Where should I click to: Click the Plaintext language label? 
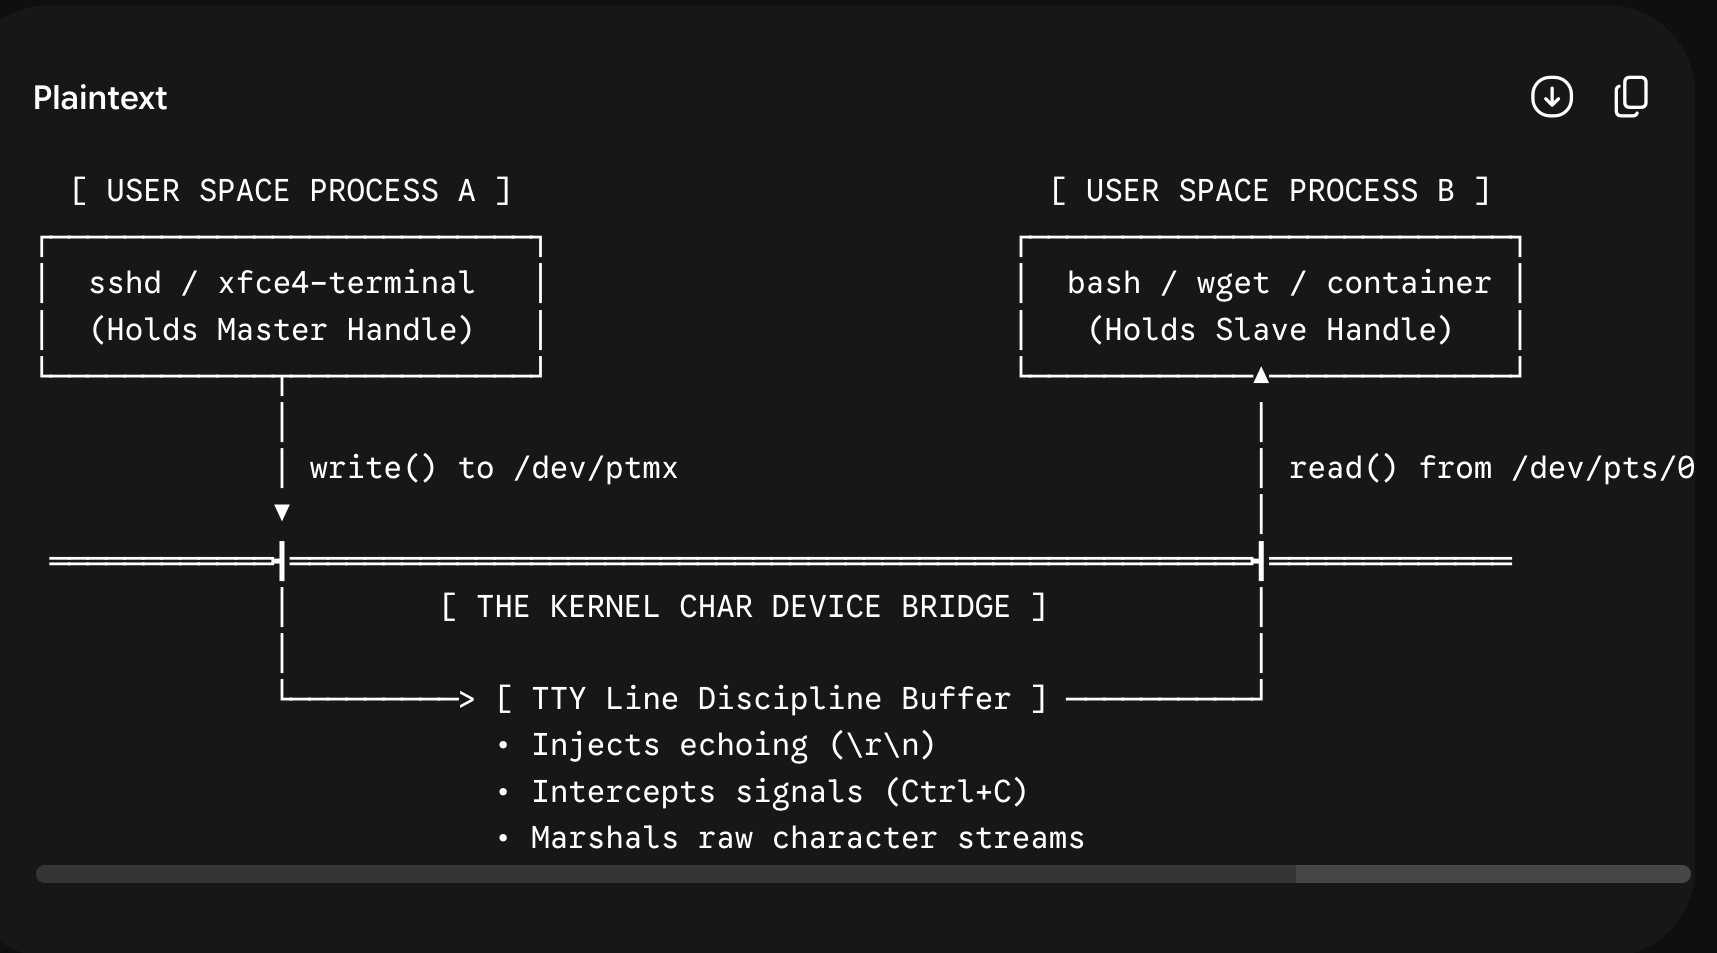click(100, 98)
